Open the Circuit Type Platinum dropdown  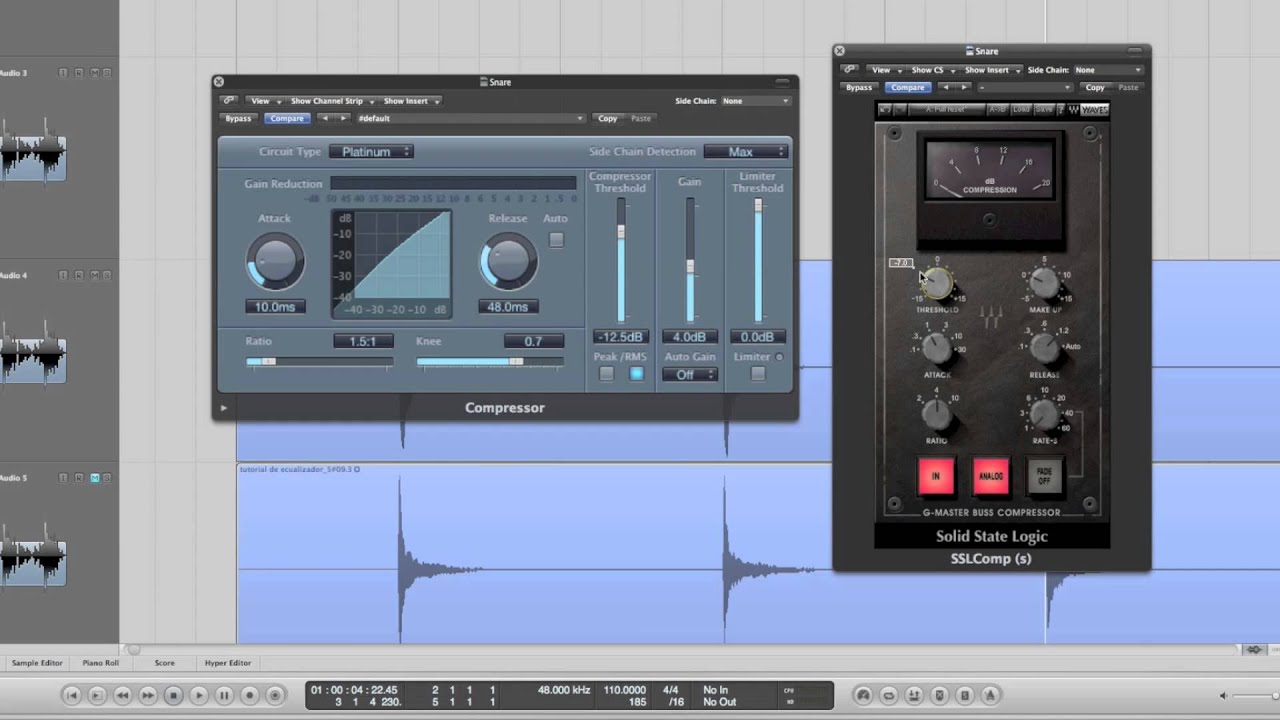click(371, 152)
